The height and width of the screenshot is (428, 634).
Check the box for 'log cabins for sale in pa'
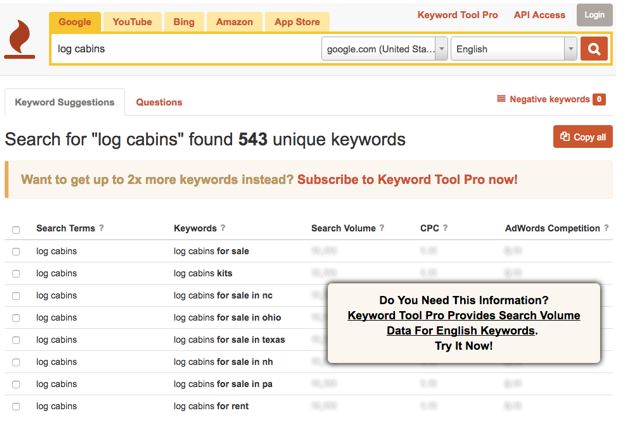pos(16,384)
